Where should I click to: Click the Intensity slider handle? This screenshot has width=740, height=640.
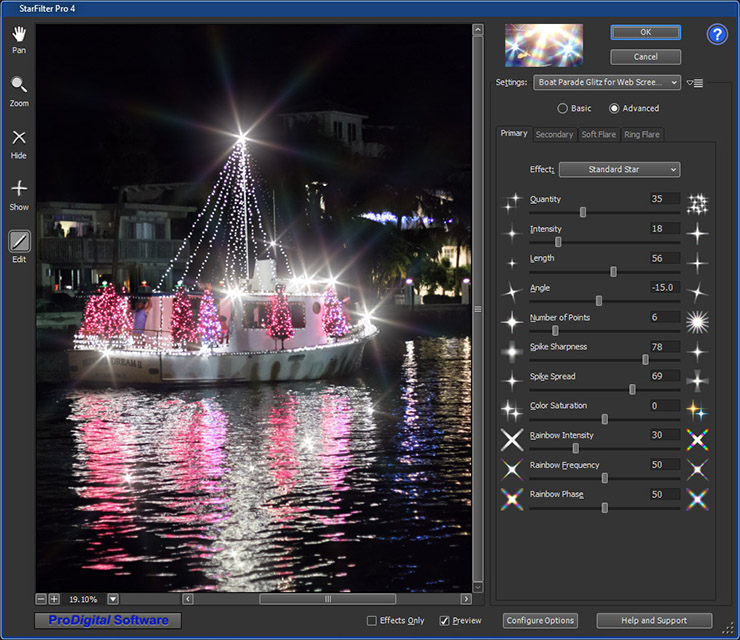coord(558,242)
